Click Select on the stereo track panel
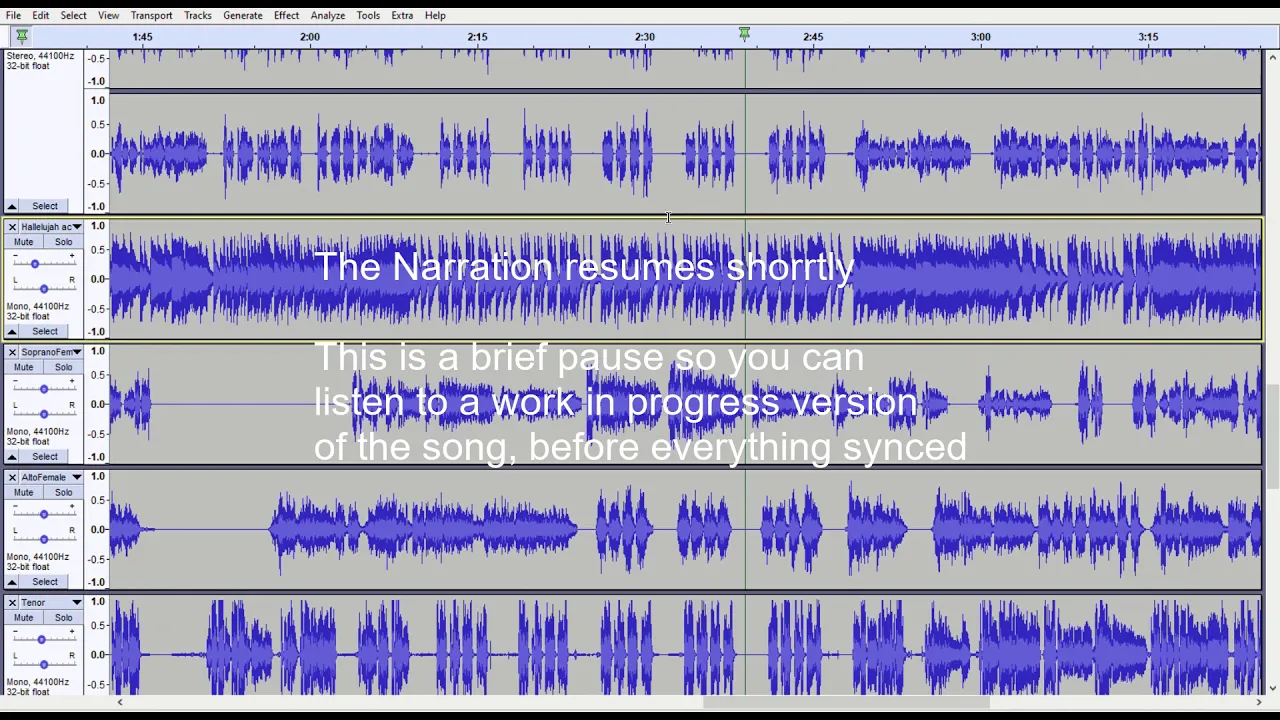Screen dimensions: 1280x720 pos(45,206)
